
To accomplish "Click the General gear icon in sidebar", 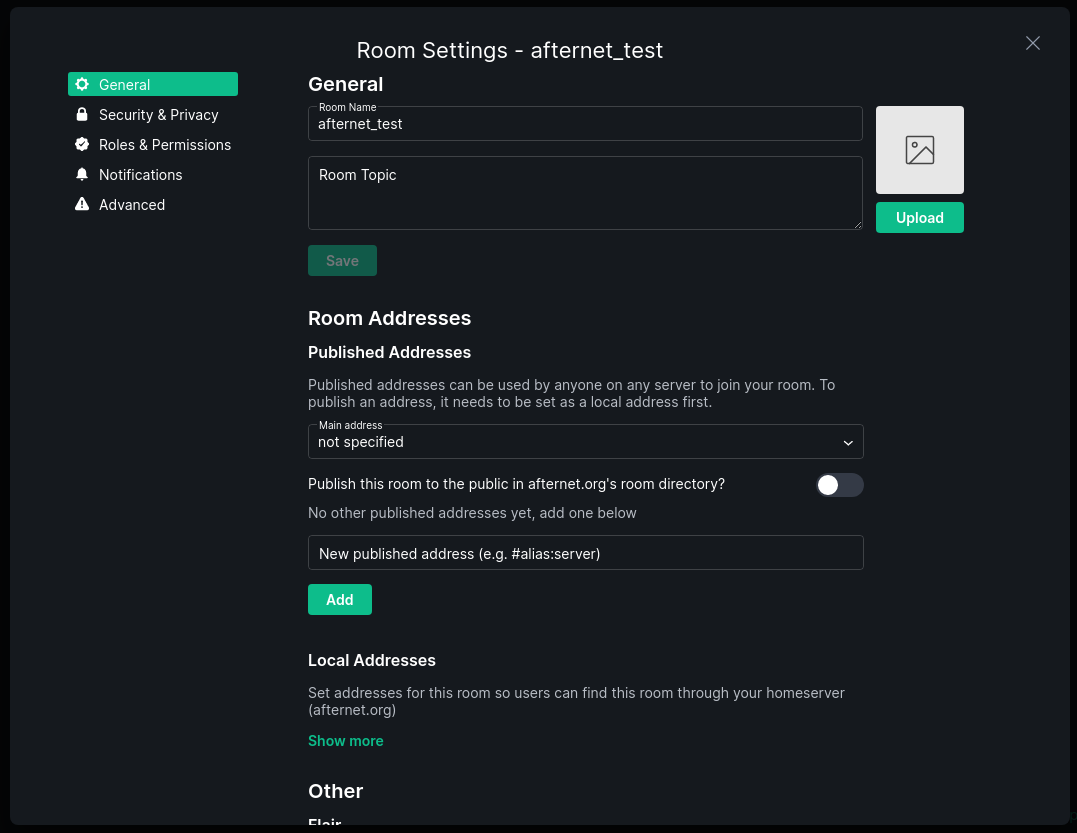I will (x=82, y=85).
